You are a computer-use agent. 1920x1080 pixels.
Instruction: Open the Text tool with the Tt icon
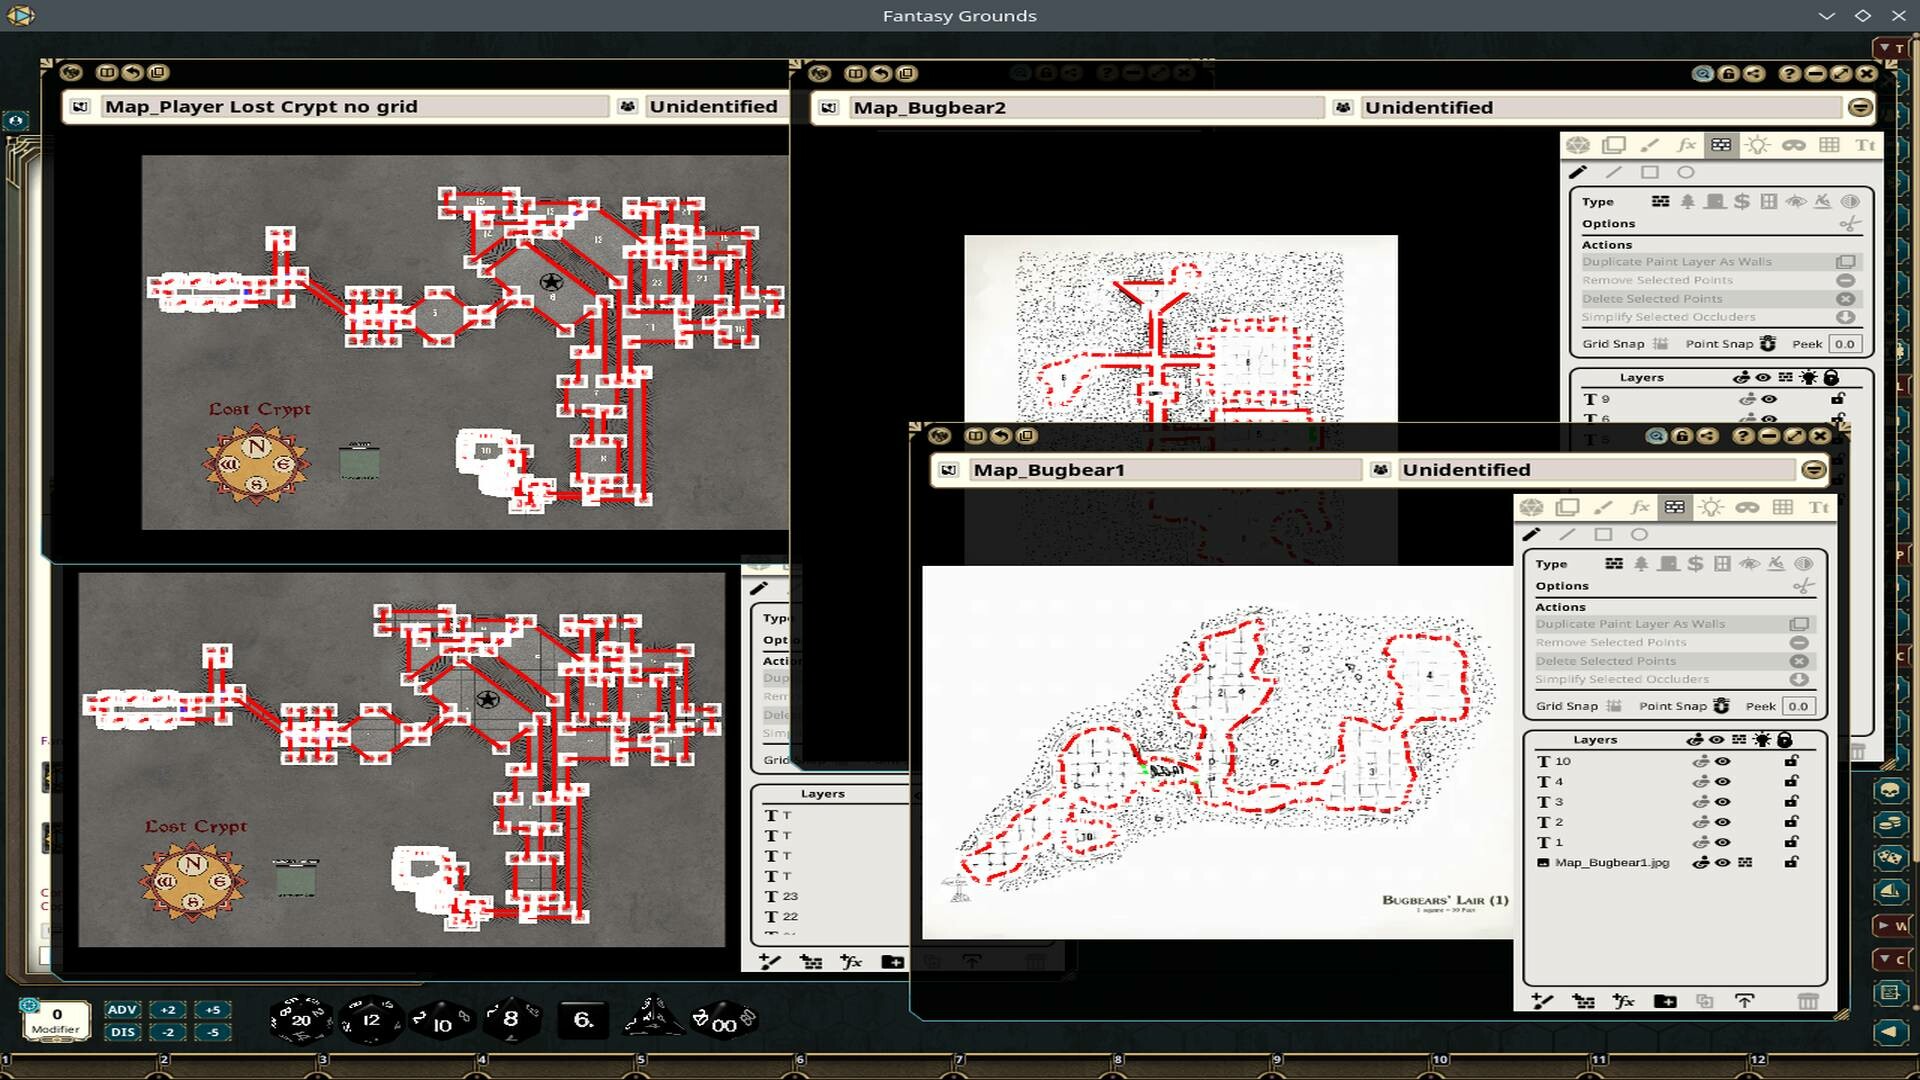click(x=1821, y=507)
